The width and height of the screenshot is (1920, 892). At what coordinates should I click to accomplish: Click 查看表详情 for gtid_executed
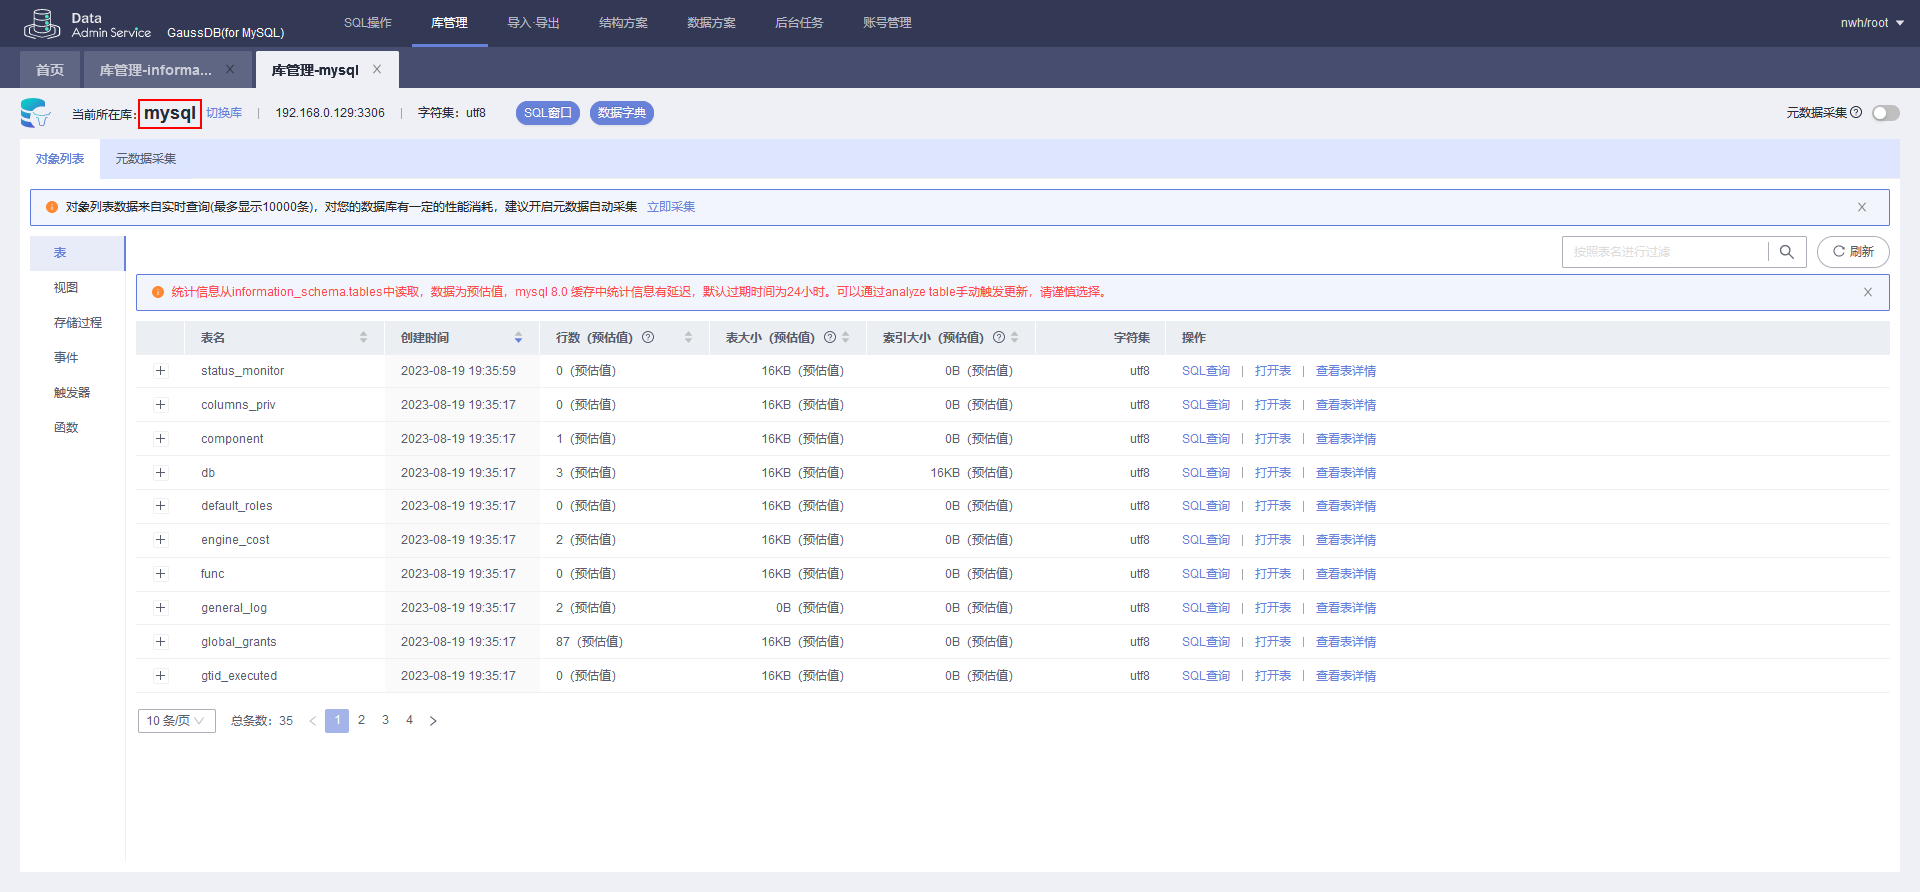click(1346, 676)
